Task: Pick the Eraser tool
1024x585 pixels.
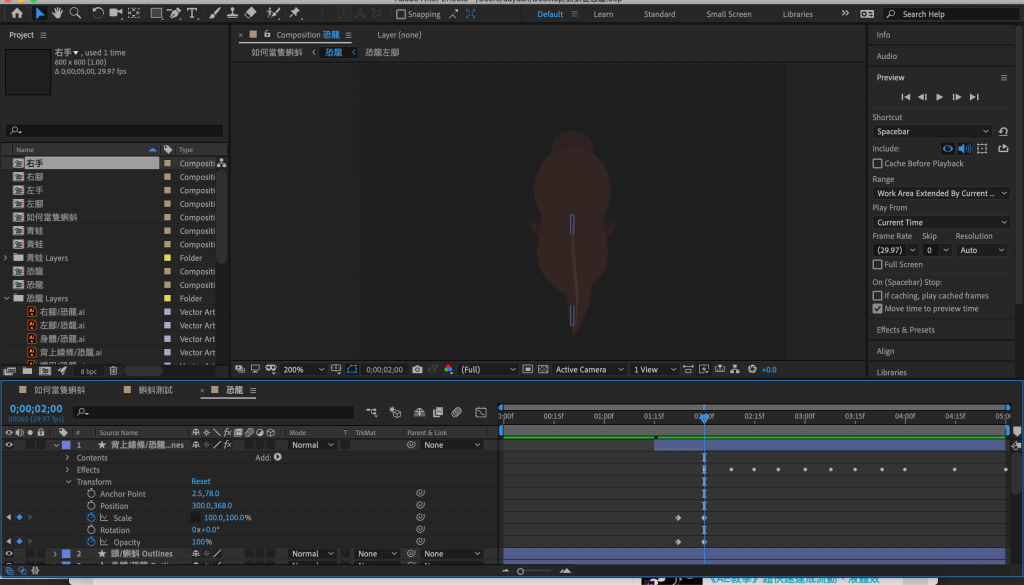Action: [x=250, y=14]
